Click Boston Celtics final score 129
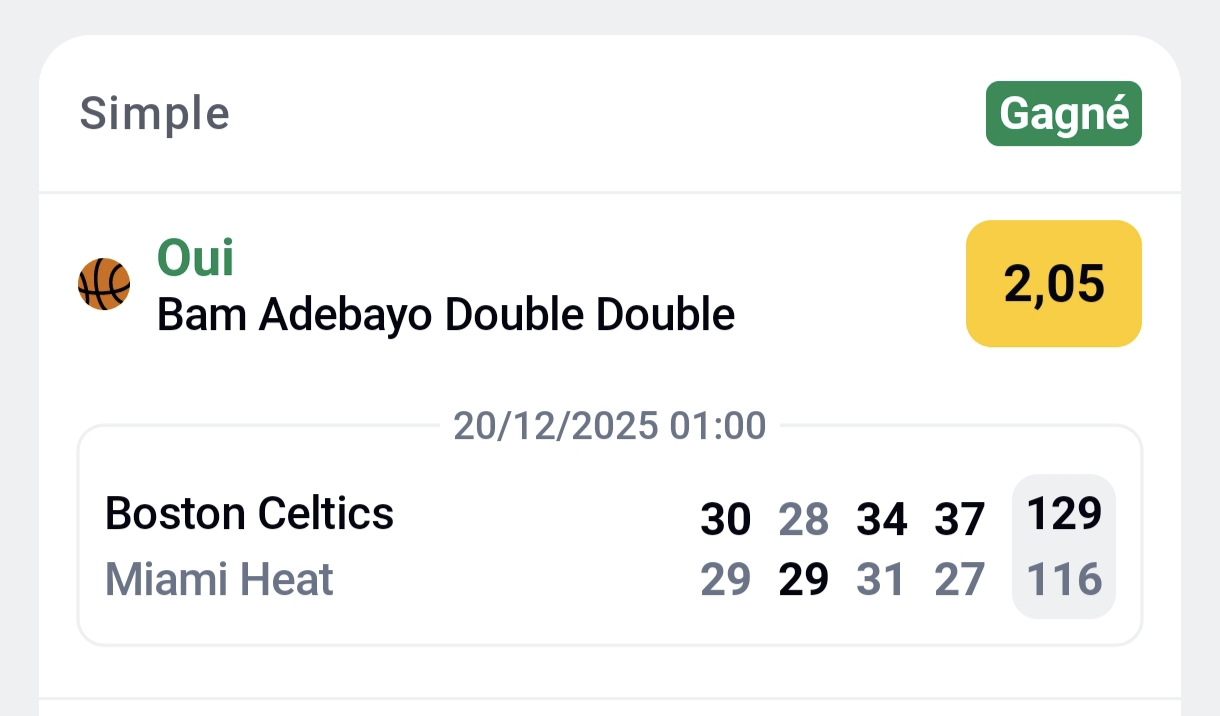1220x716 pixels. (x=1063, y=514)
